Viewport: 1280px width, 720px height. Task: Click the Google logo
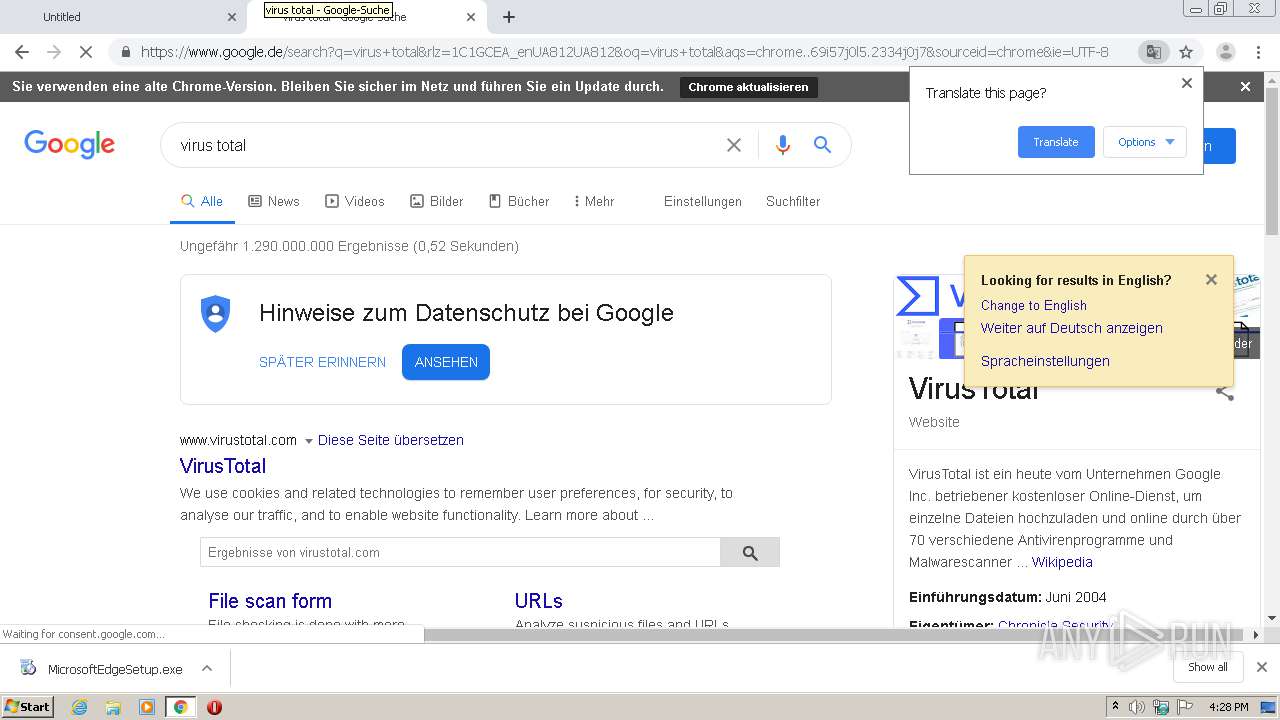coord(70,145)
